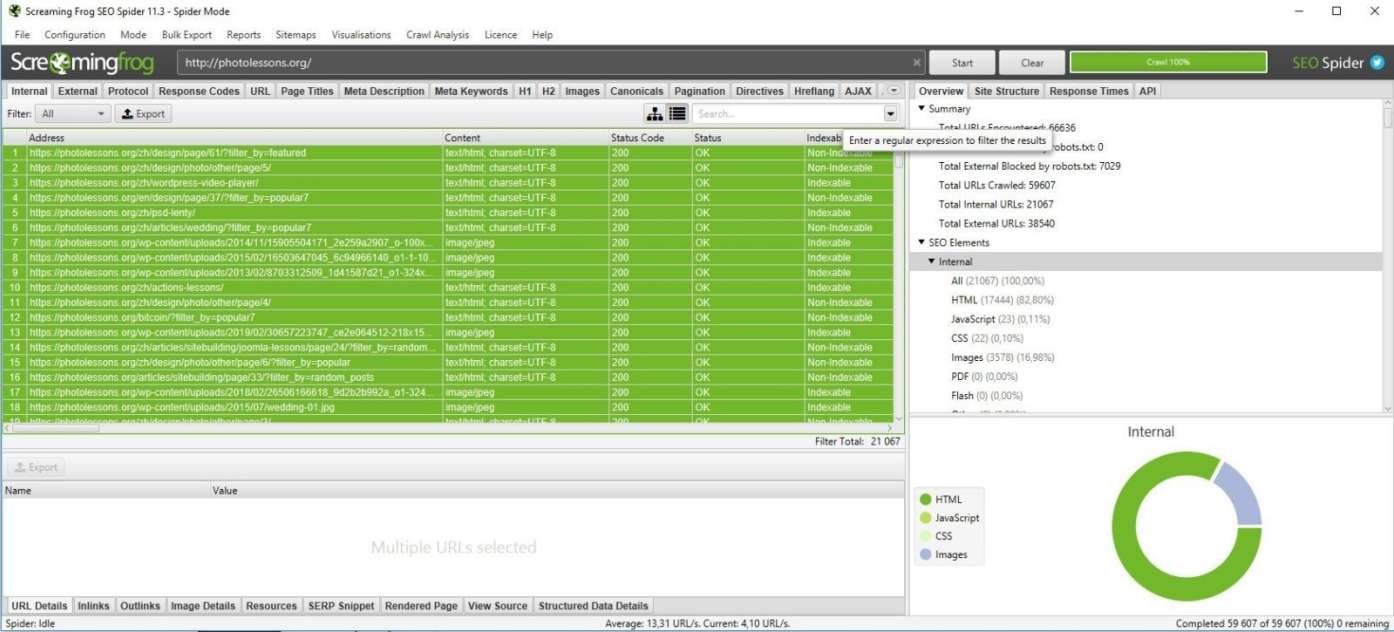Select row with psd-lenty URL

pos(448,213)
